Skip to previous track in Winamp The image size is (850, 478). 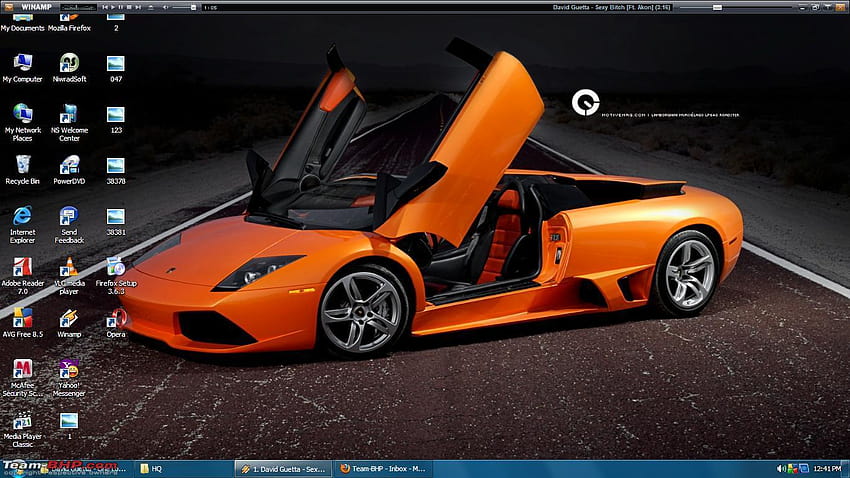point(105,7)
